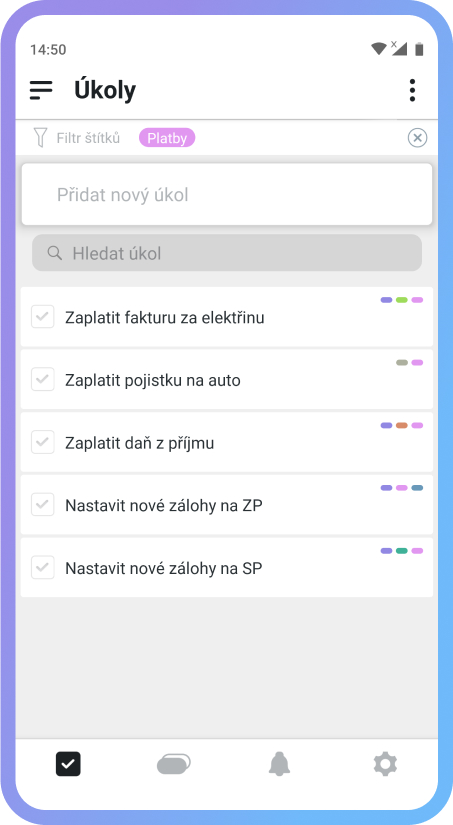Open settings with the gear icon
The height and width of the screenshot is (825, 453).
click(385, 764)
